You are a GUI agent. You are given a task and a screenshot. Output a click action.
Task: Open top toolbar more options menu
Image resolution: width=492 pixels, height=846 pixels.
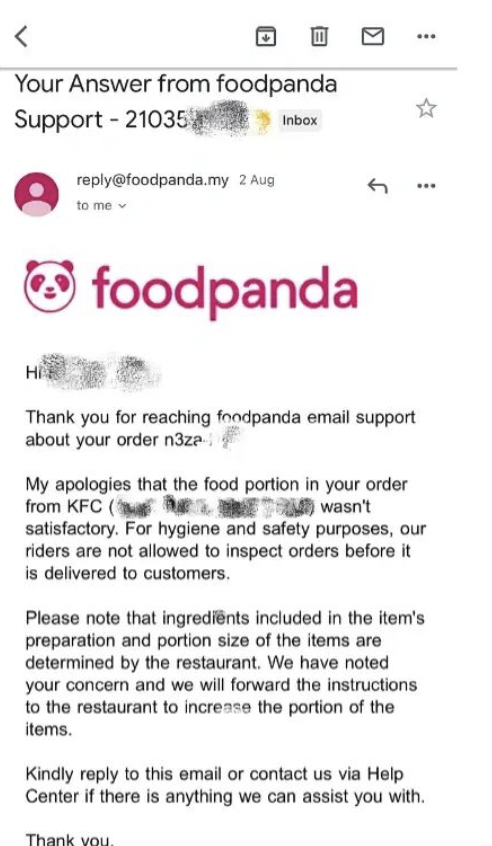point(426,37)
